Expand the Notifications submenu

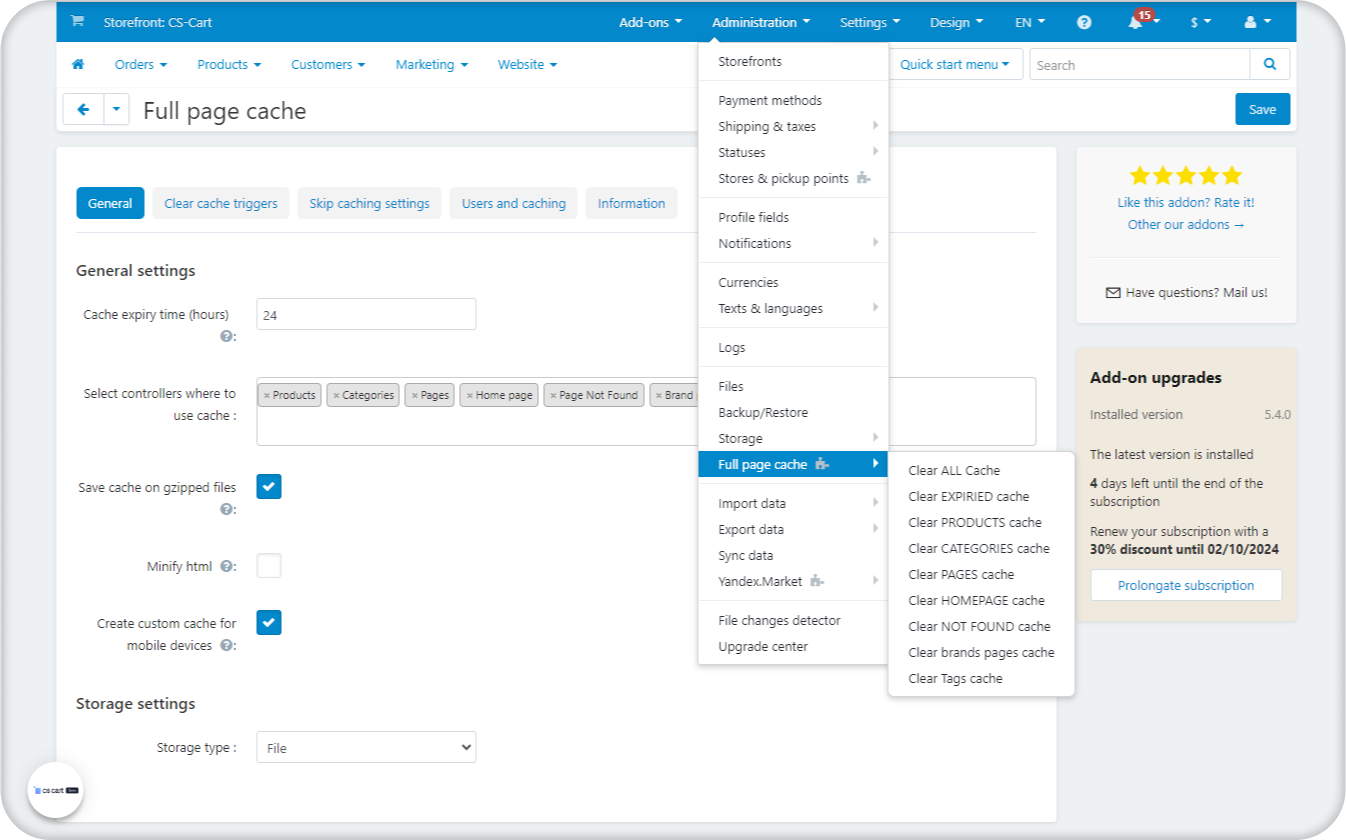pos(793,243)
